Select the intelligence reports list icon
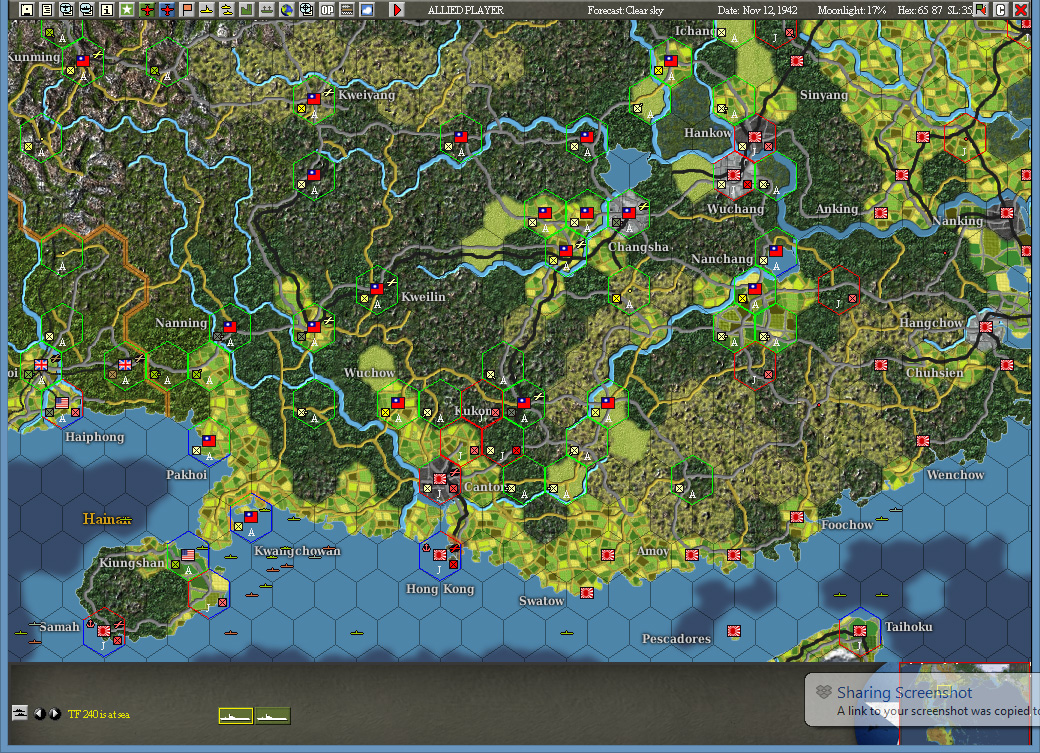This screenshot has width=1040, height=753. tap(46, 9)
